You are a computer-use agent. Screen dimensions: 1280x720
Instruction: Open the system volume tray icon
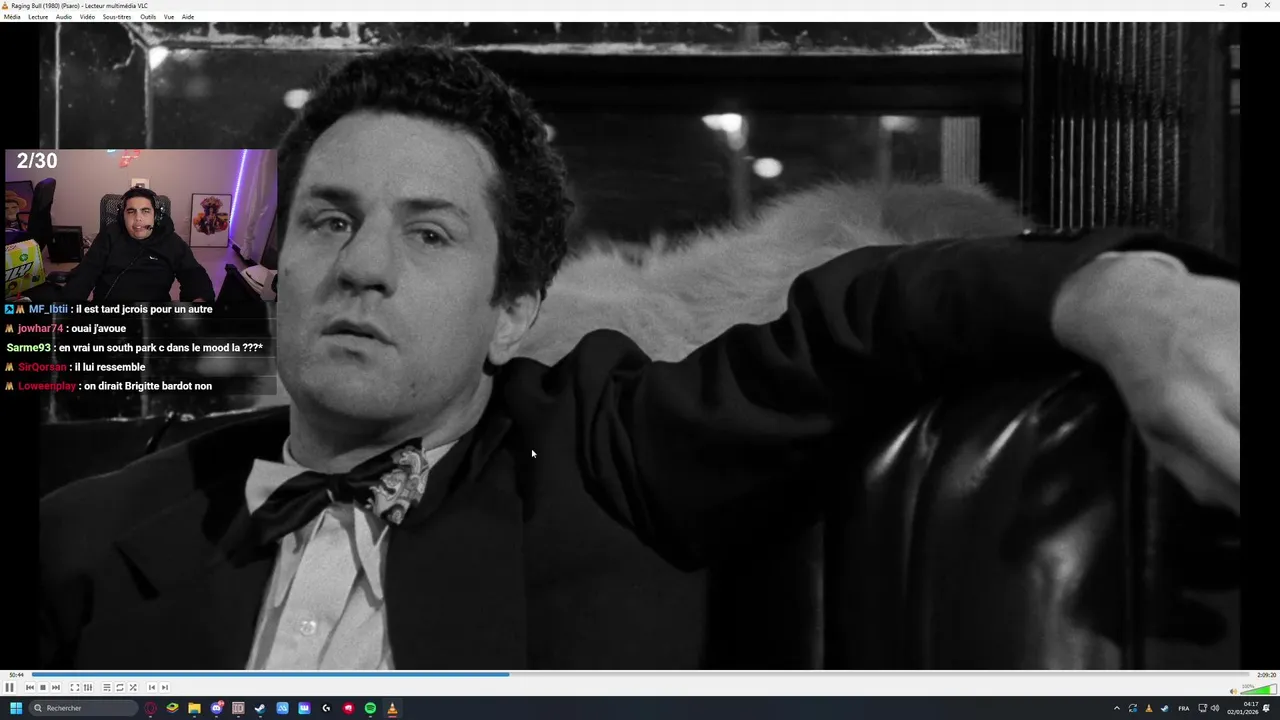coord(1215,708)
